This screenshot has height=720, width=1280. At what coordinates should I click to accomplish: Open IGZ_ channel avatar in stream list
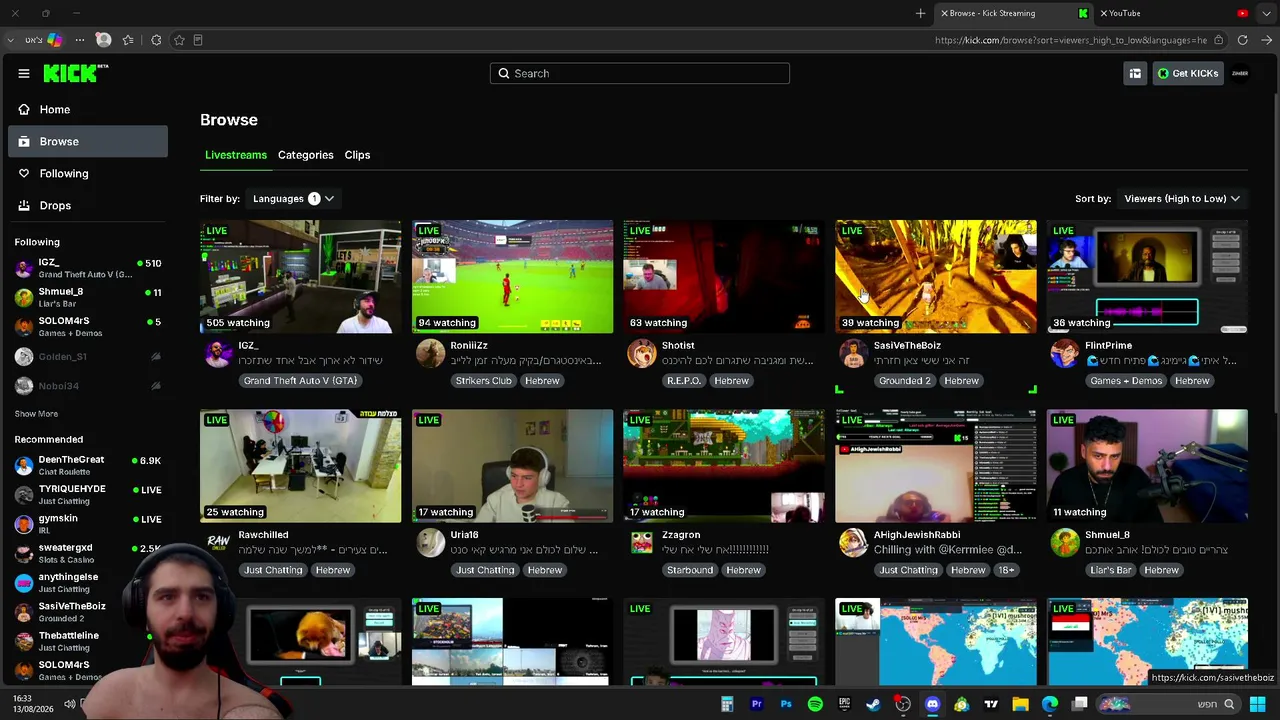tap(219, 354)
